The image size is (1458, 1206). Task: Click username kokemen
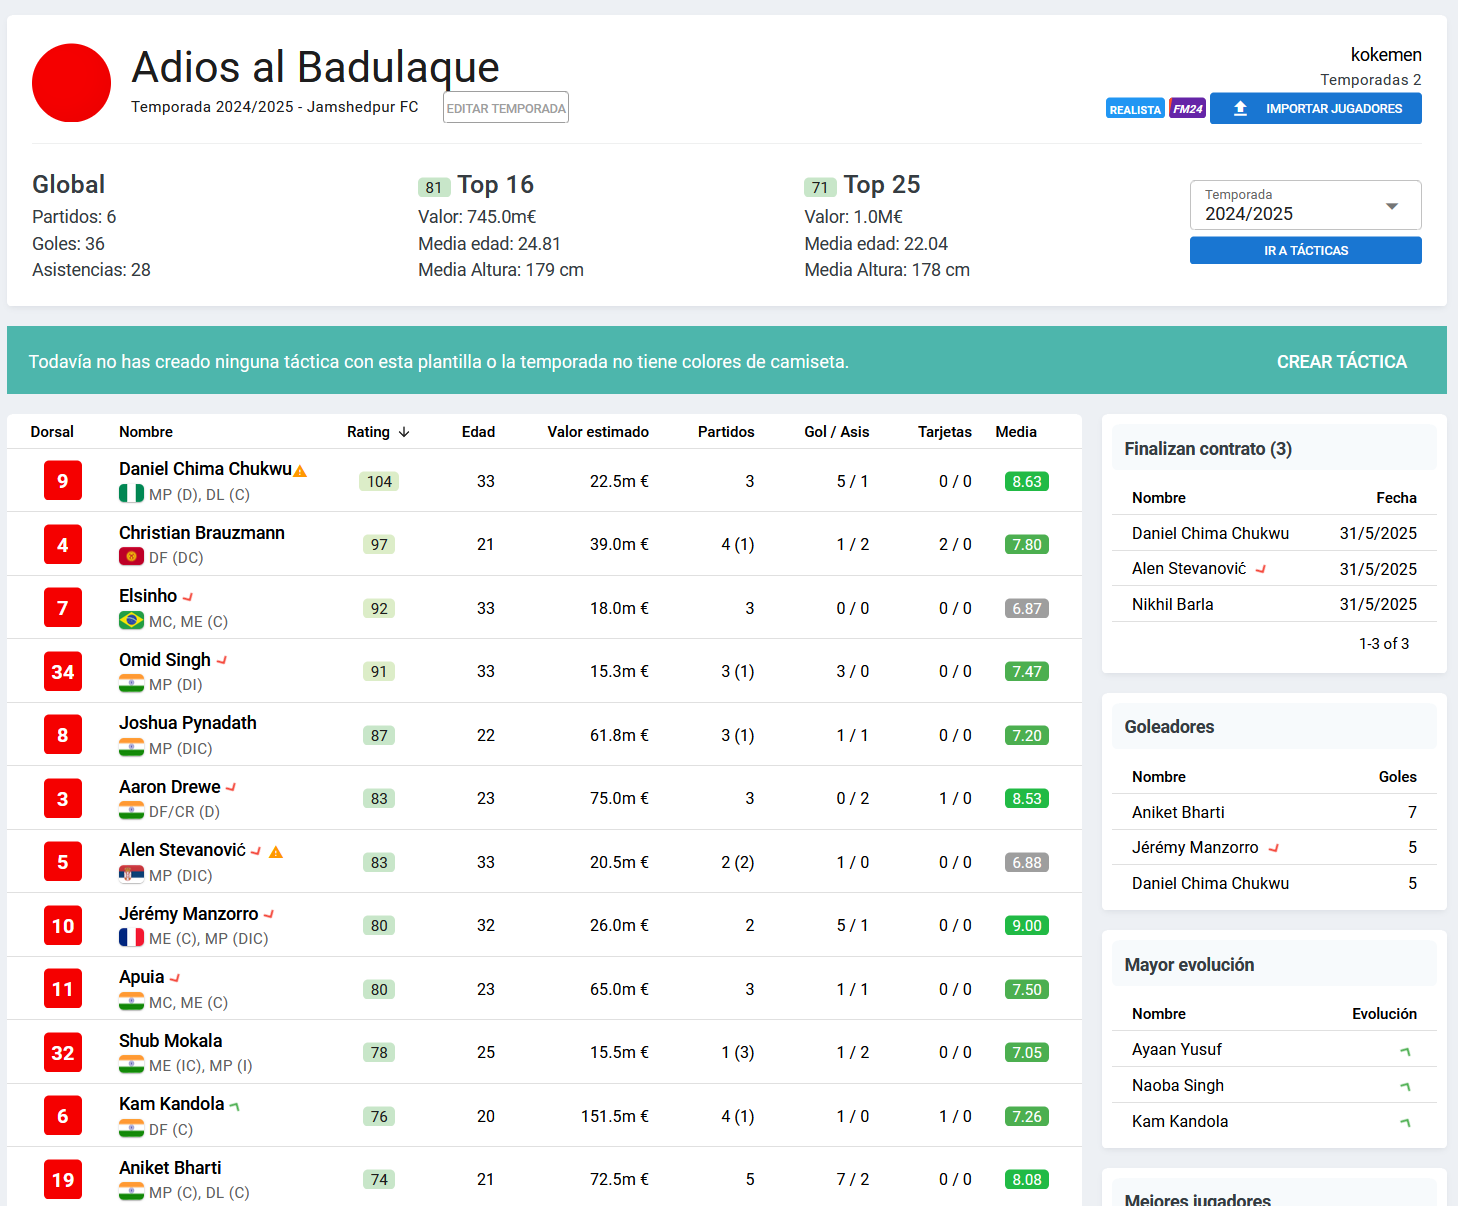(x=1386, y=55)
